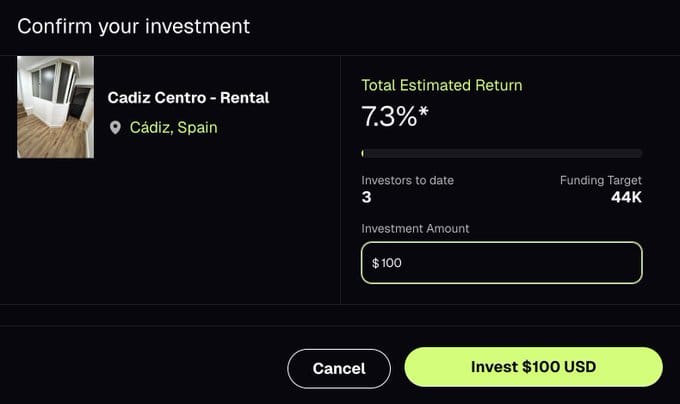Click the yellow filled start of progress bar
The width and height of the screenshot is (680, 404).
pos(363,153)
